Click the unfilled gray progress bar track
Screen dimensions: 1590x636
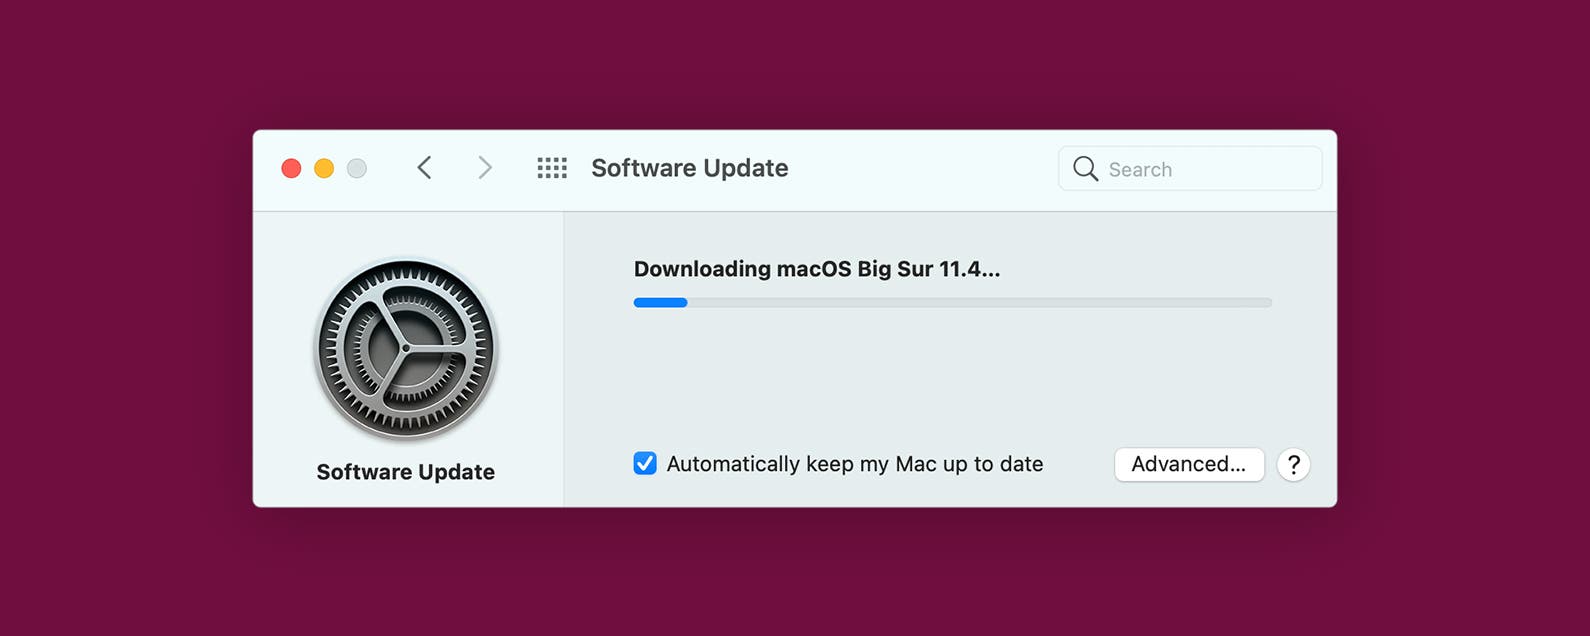(980, 302)
